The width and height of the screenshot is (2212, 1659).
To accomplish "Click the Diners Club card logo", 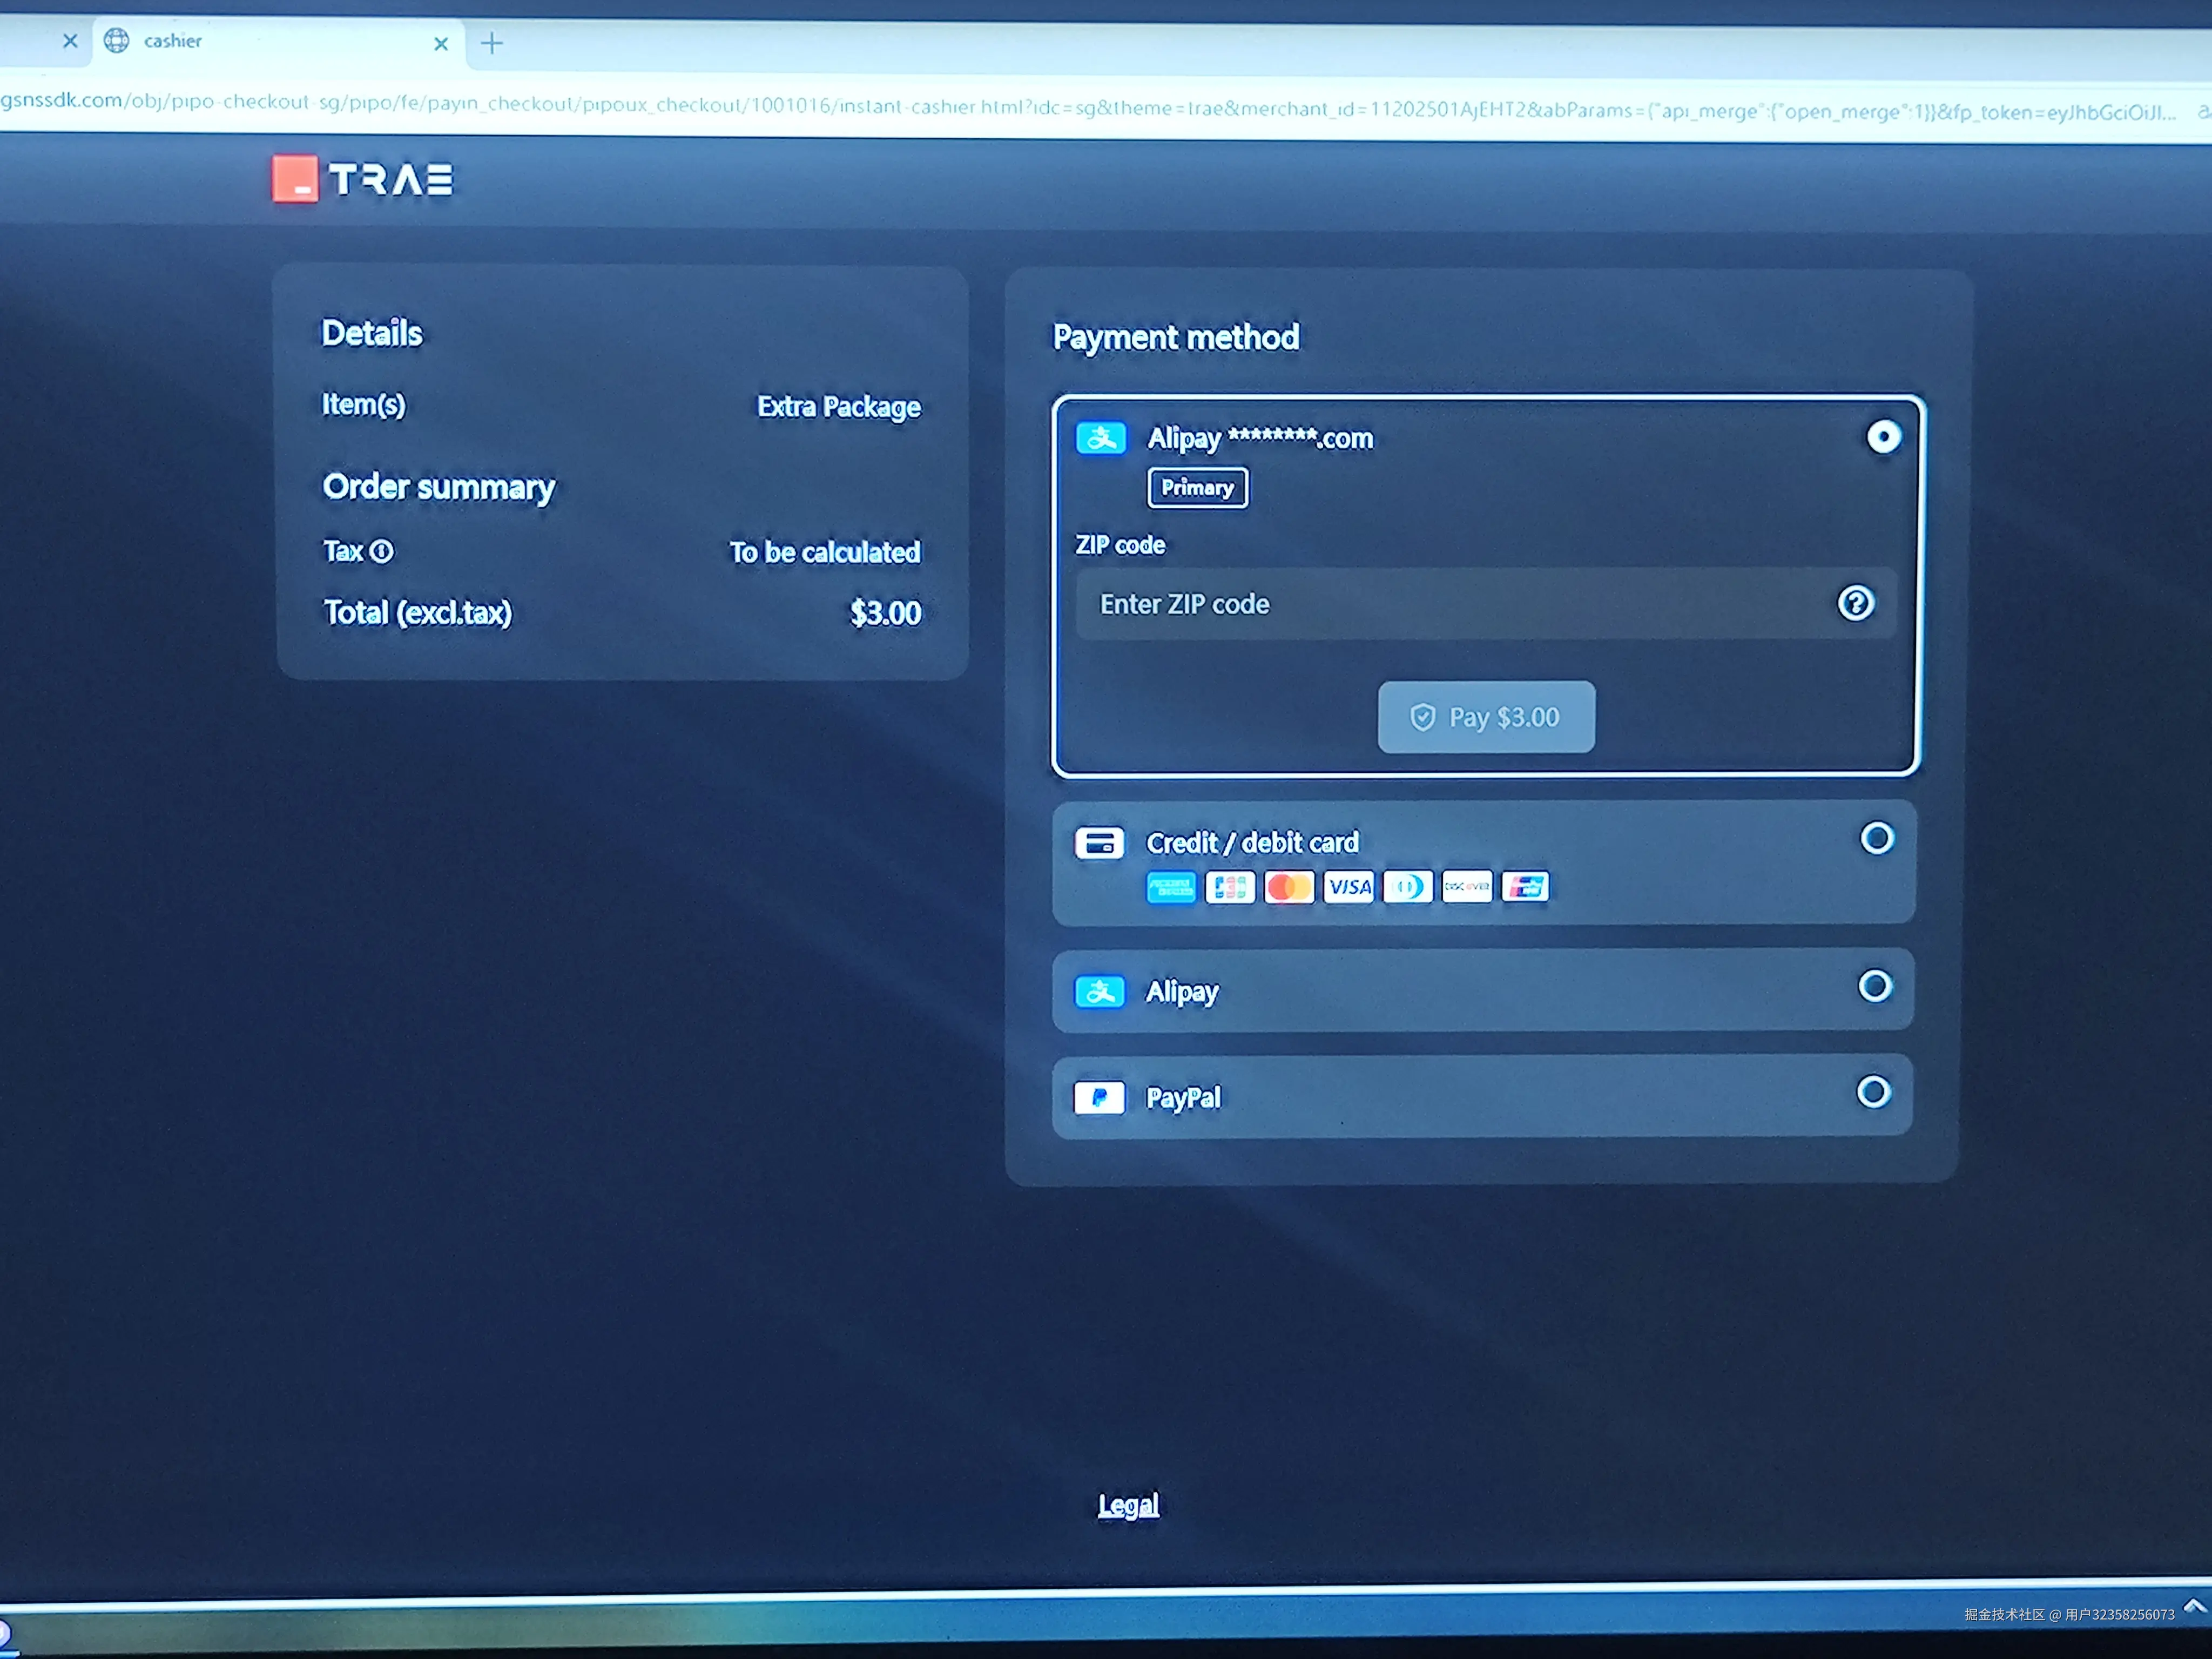I will (1408, 887).
